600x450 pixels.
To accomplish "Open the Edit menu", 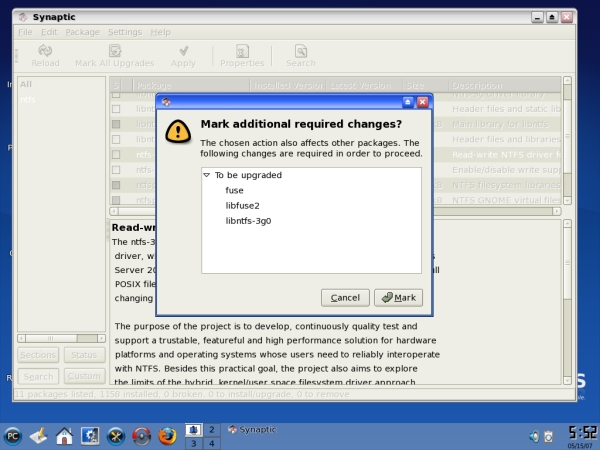I will [49, 32].
